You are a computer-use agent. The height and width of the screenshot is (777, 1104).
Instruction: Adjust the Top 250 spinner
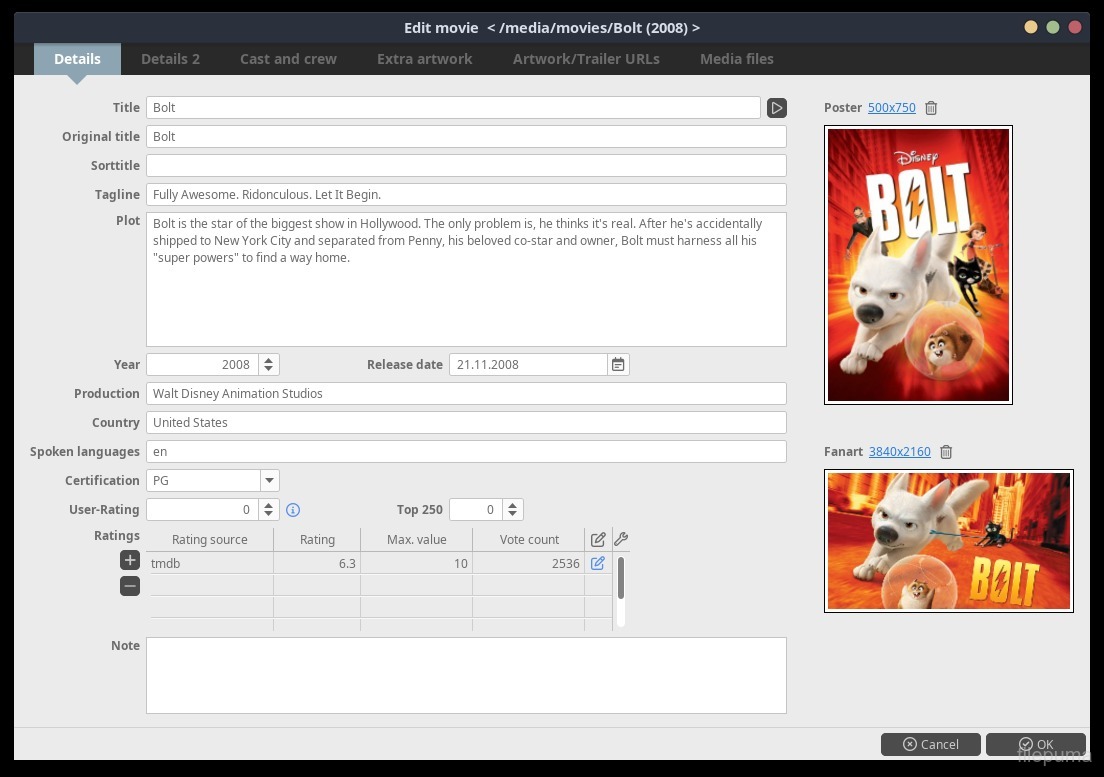(x=512, y=510)
